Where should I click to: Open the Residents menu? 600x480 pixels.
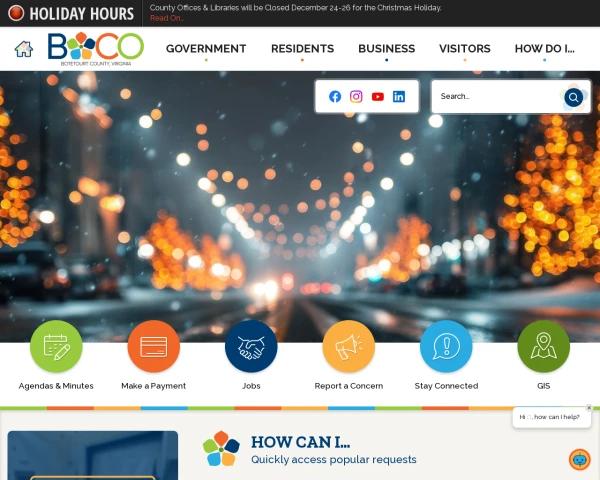pos(302,49)
